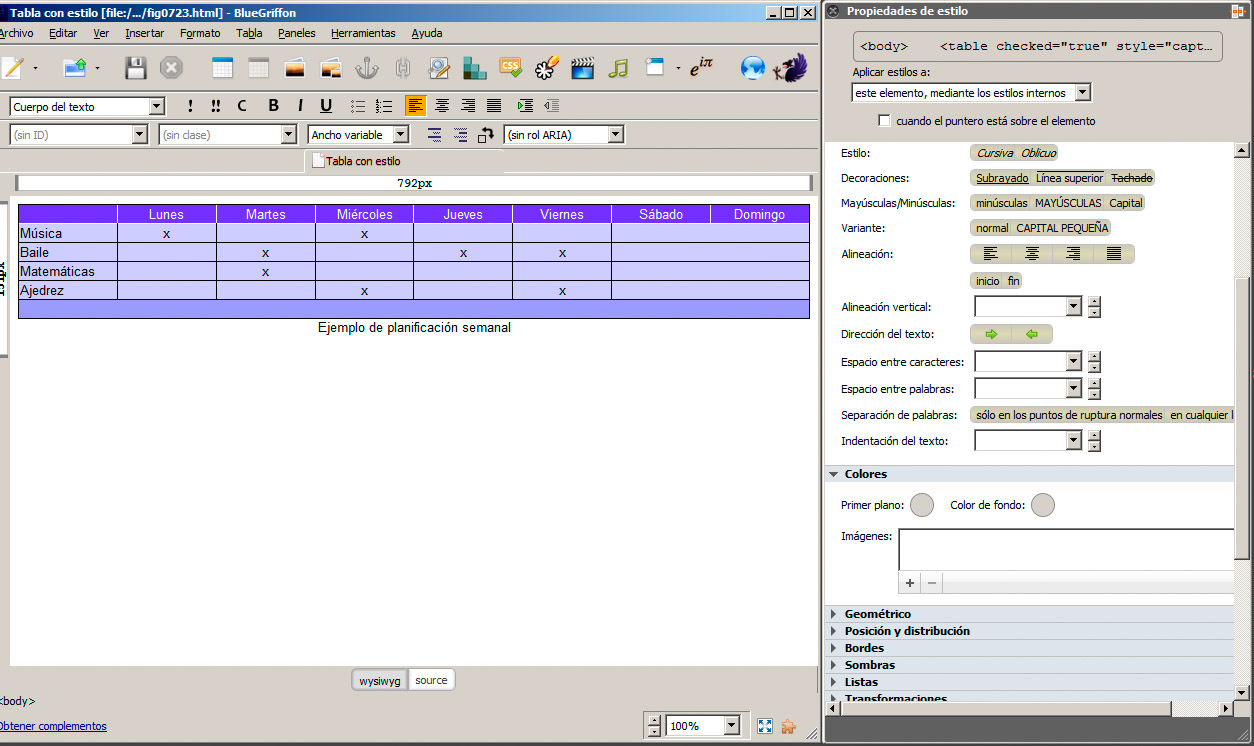
Task: Apply strong emphasis with the double exclamation icon
Action: click(216, 106)
